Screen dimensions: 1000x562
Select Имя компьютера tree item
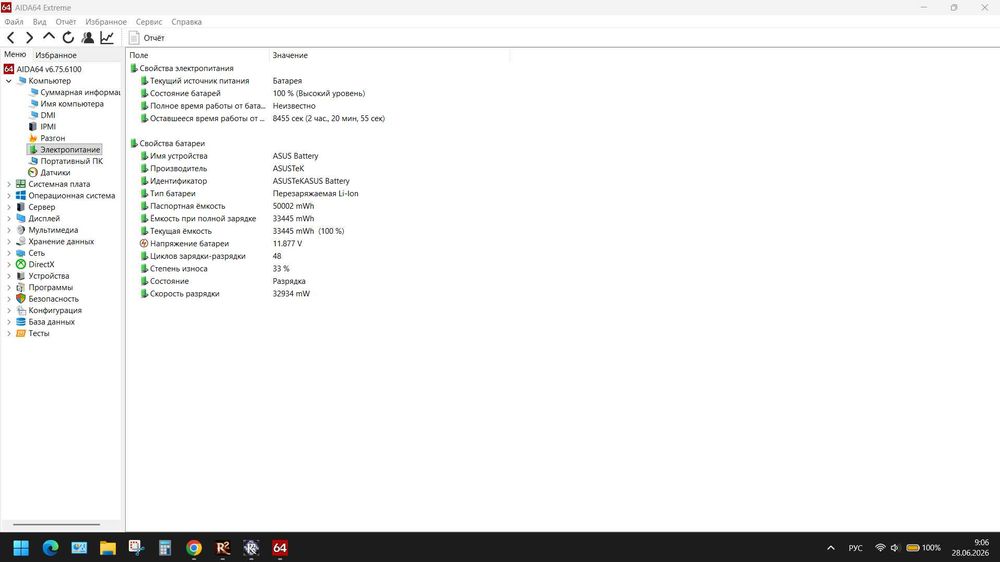(72, 104)
